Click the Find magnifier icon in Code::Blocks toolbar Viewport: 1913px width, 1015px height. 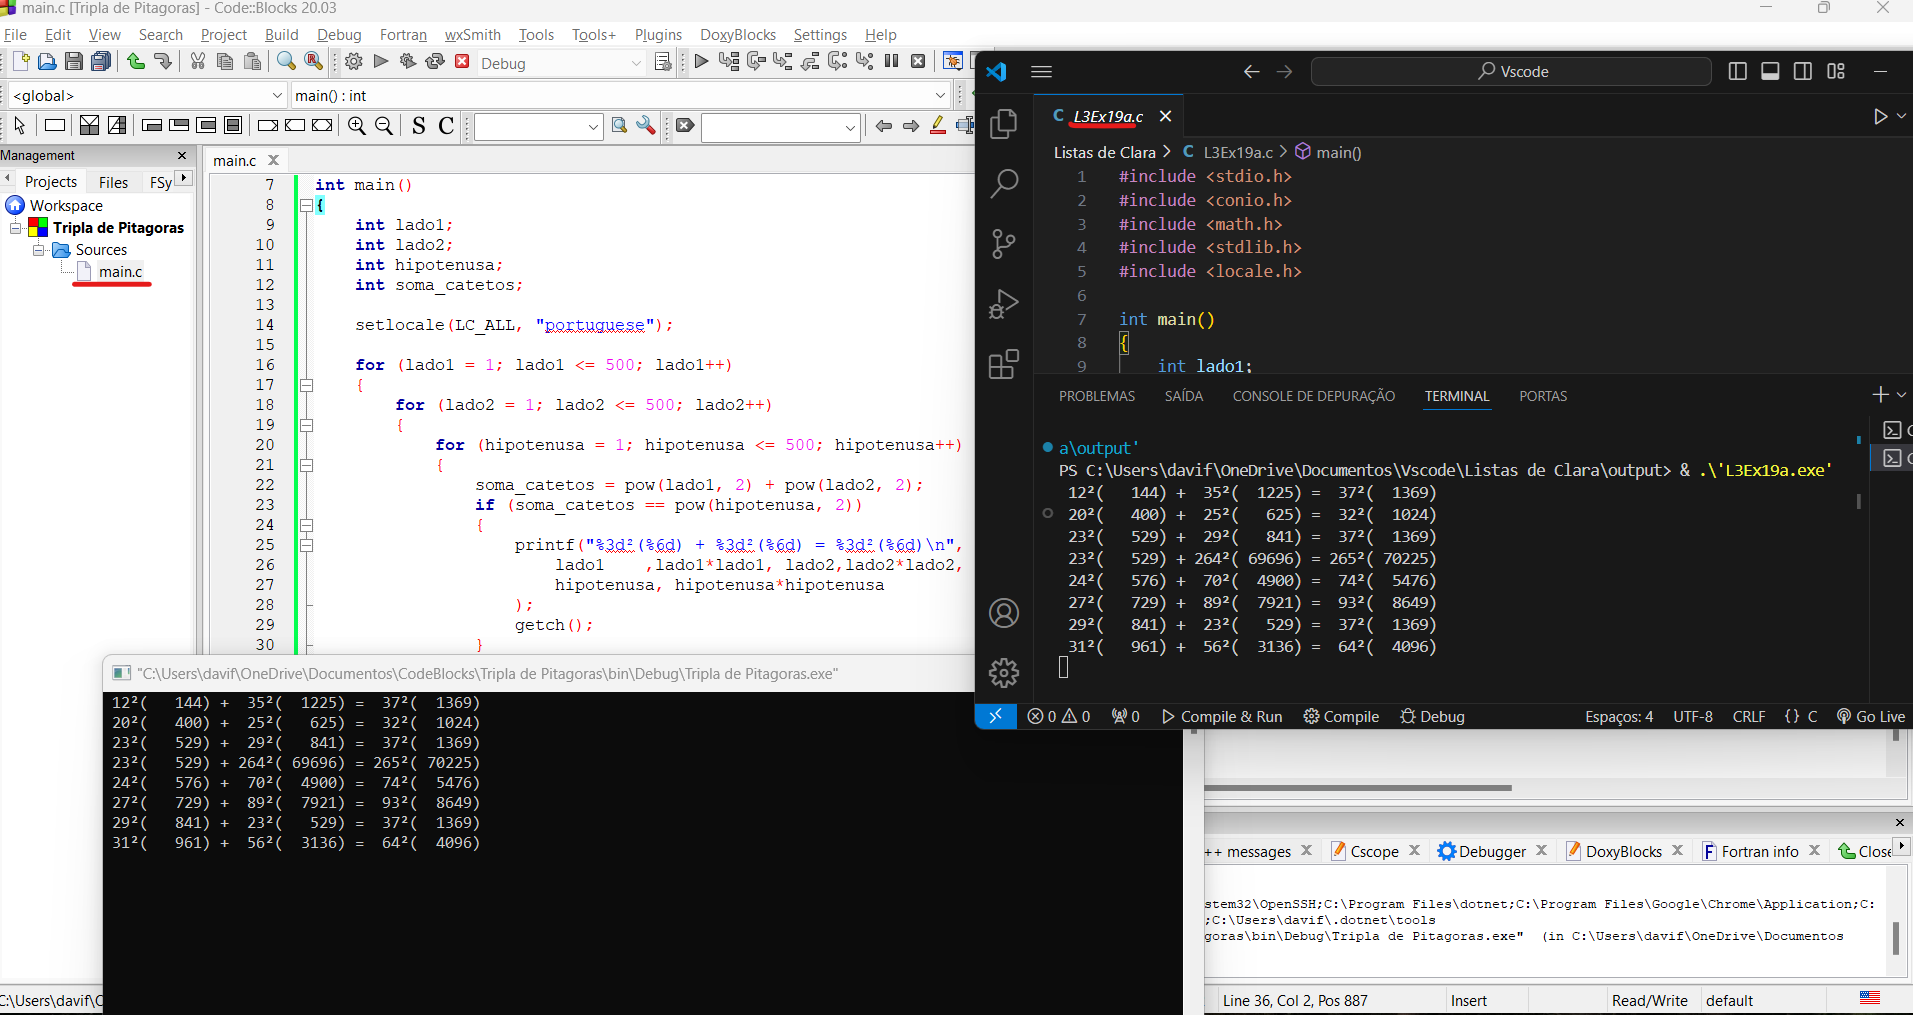click(x=286, y=62)
